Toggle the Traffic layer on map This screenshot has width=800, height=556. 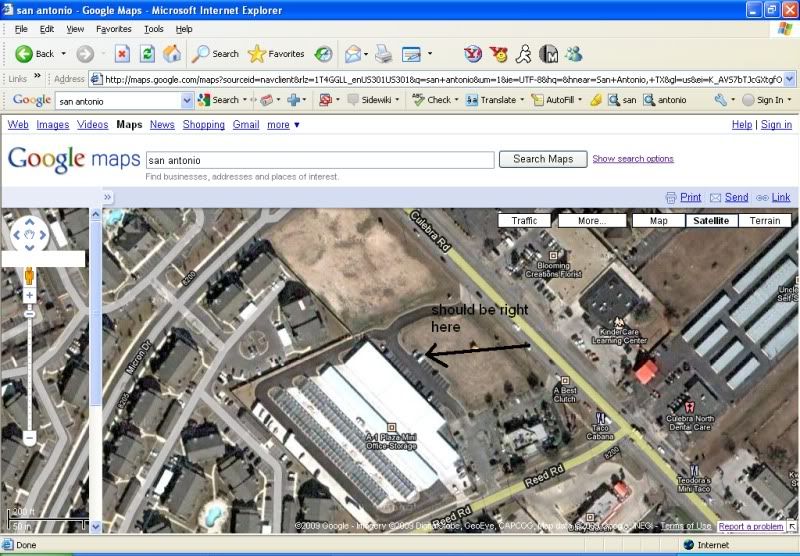(x=524, y=220)
